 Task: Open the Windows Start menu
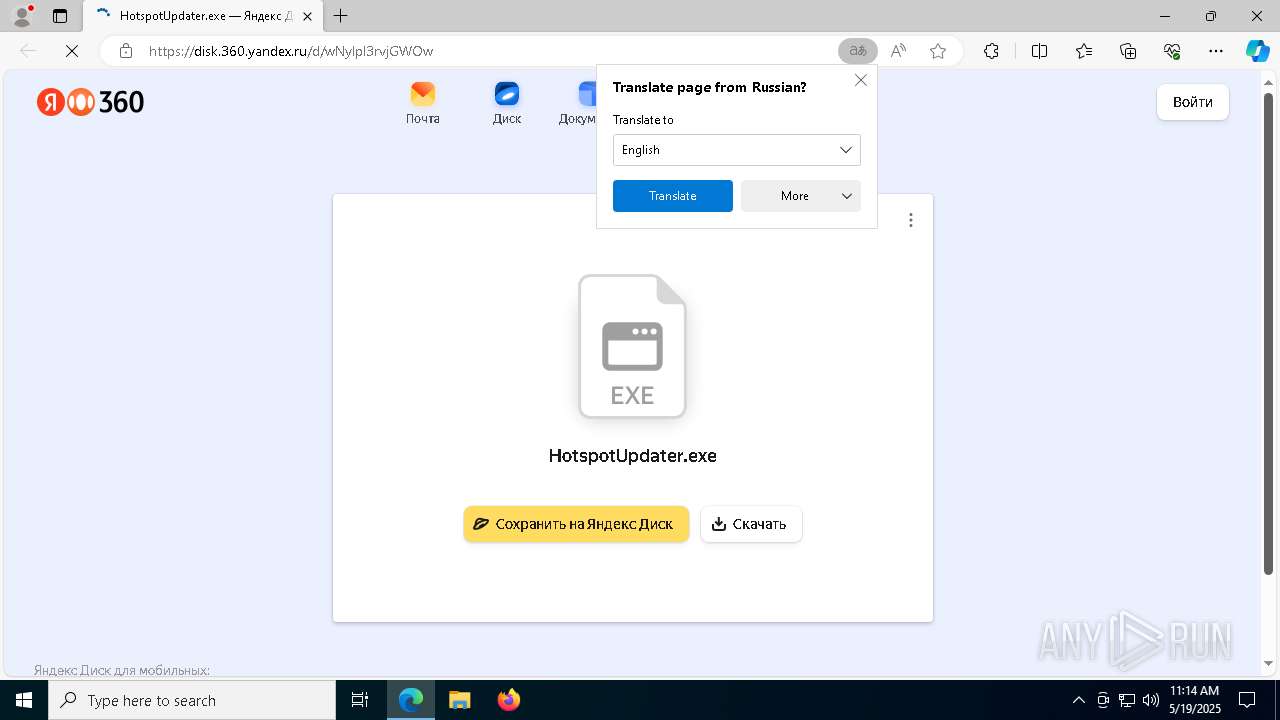coord(24,700)
